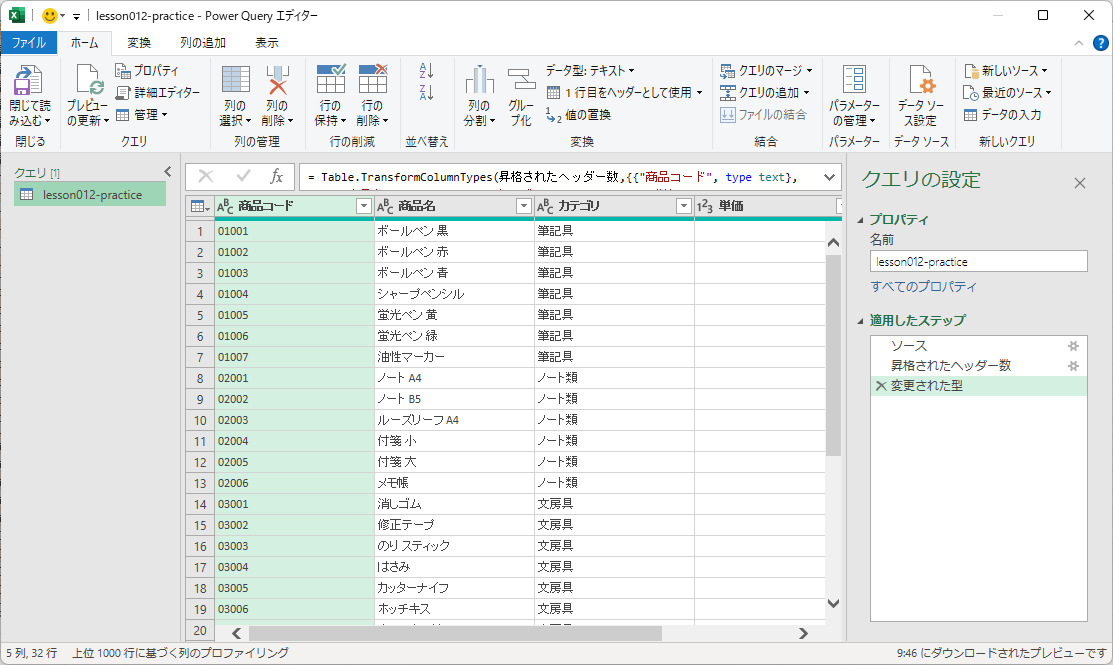The width and height of the screenshot is (1113, 665).
Task: Select row number 10
Action: point(199,420)
